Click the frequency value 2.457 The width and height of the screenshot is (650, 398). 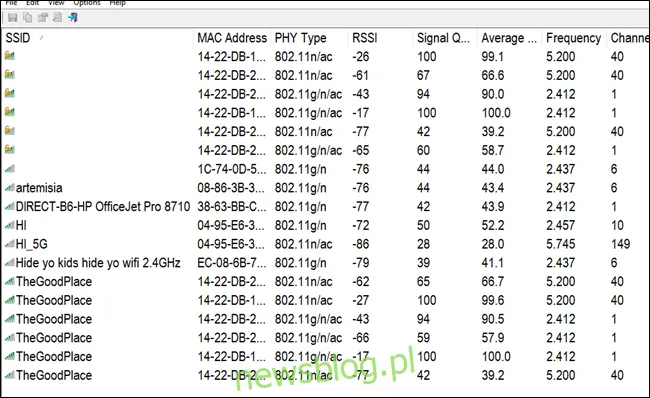click(560, 225)
